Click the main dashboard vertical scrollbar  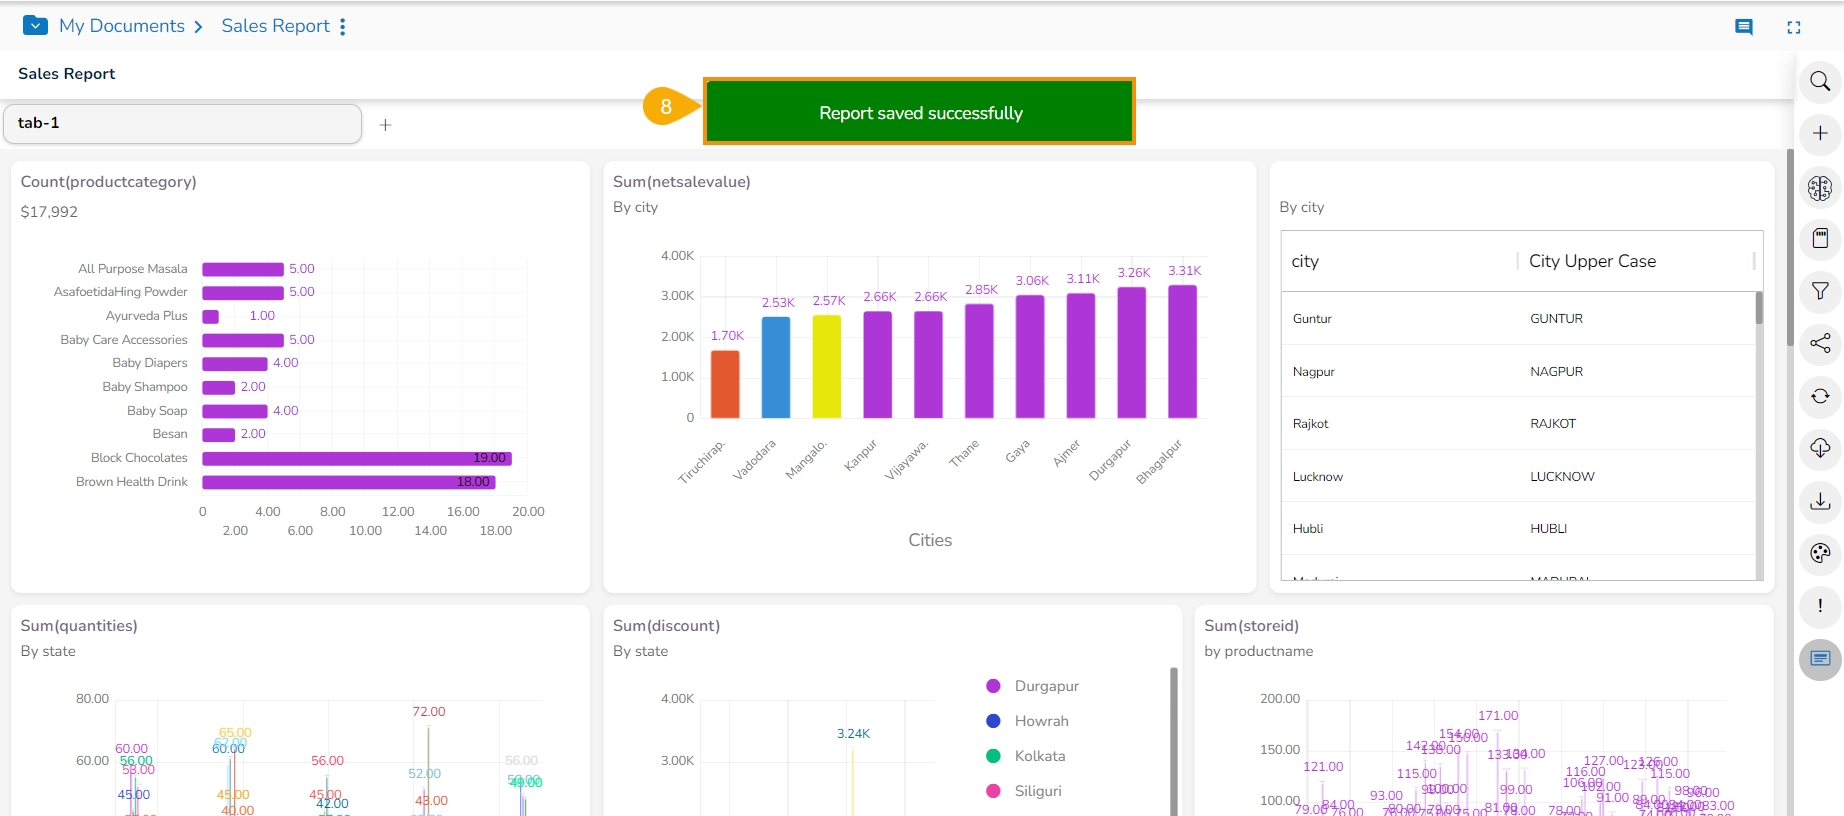[x=1790, y=247]
